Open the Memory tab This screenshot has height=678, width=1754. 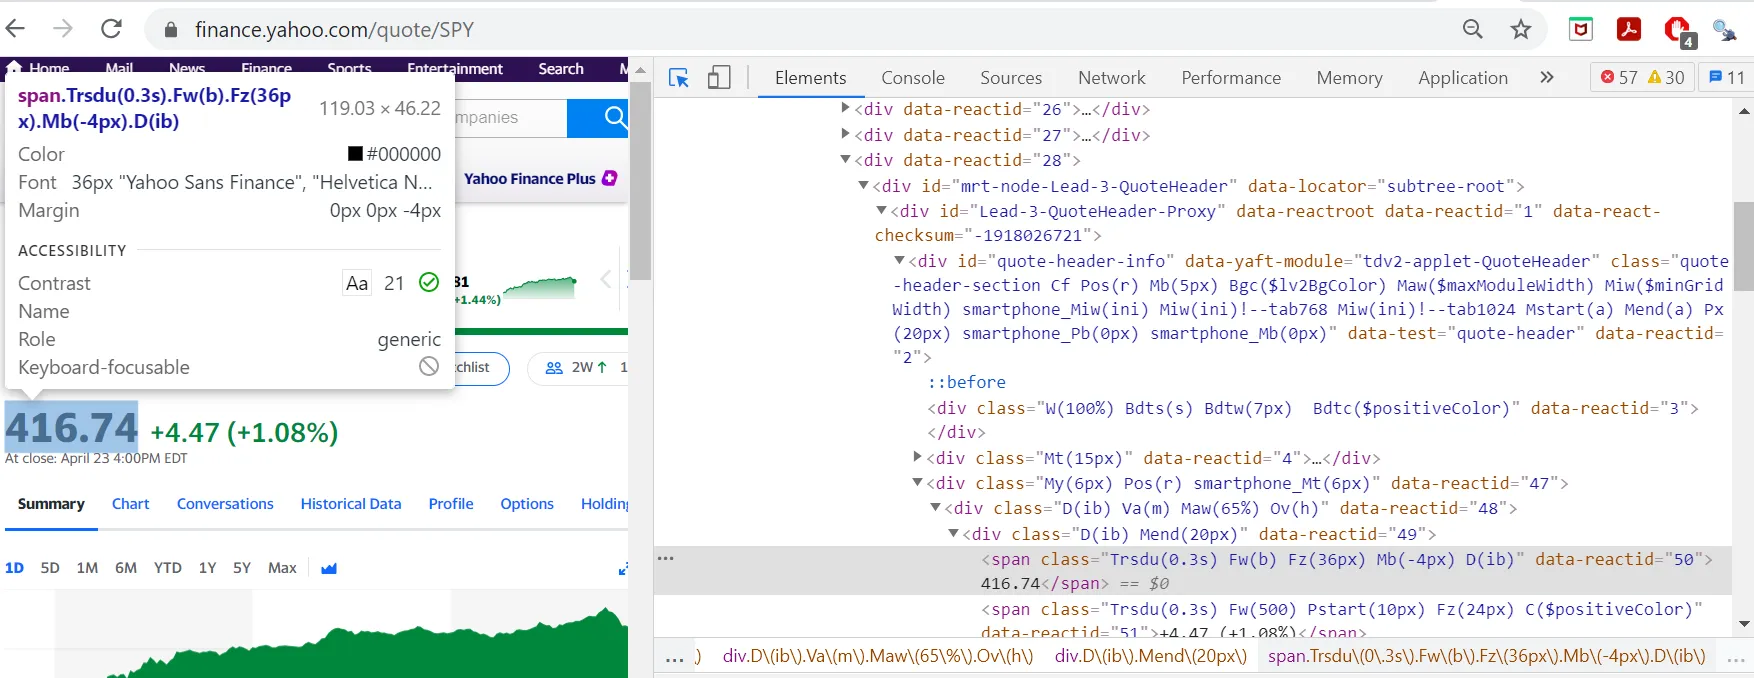[x=1349, y=78]
